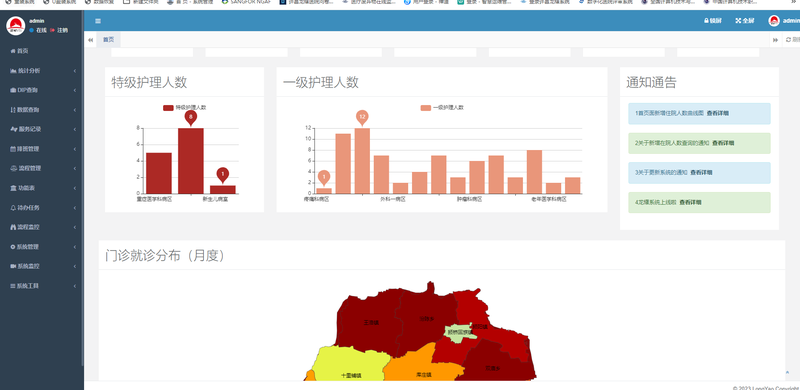Viewport: 800px width, 390px height.
Task: Click the tallest bar marked 12 in the 一级护理人数 chart
Action: 362,161
